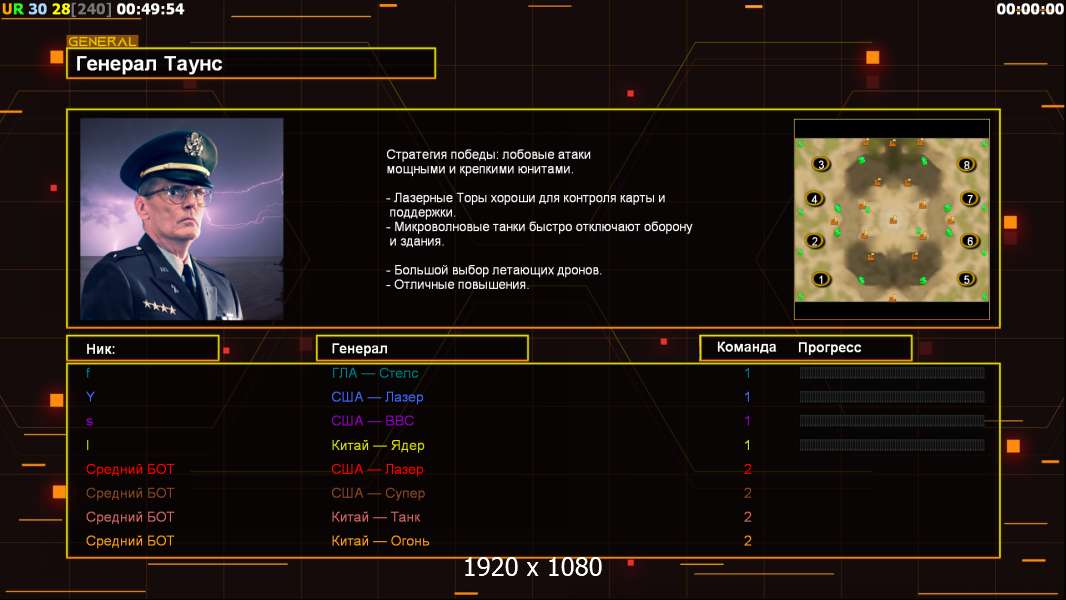1066x600 pixels.
Task: Click start position 6 on the minimap
Action: [970, 241]
